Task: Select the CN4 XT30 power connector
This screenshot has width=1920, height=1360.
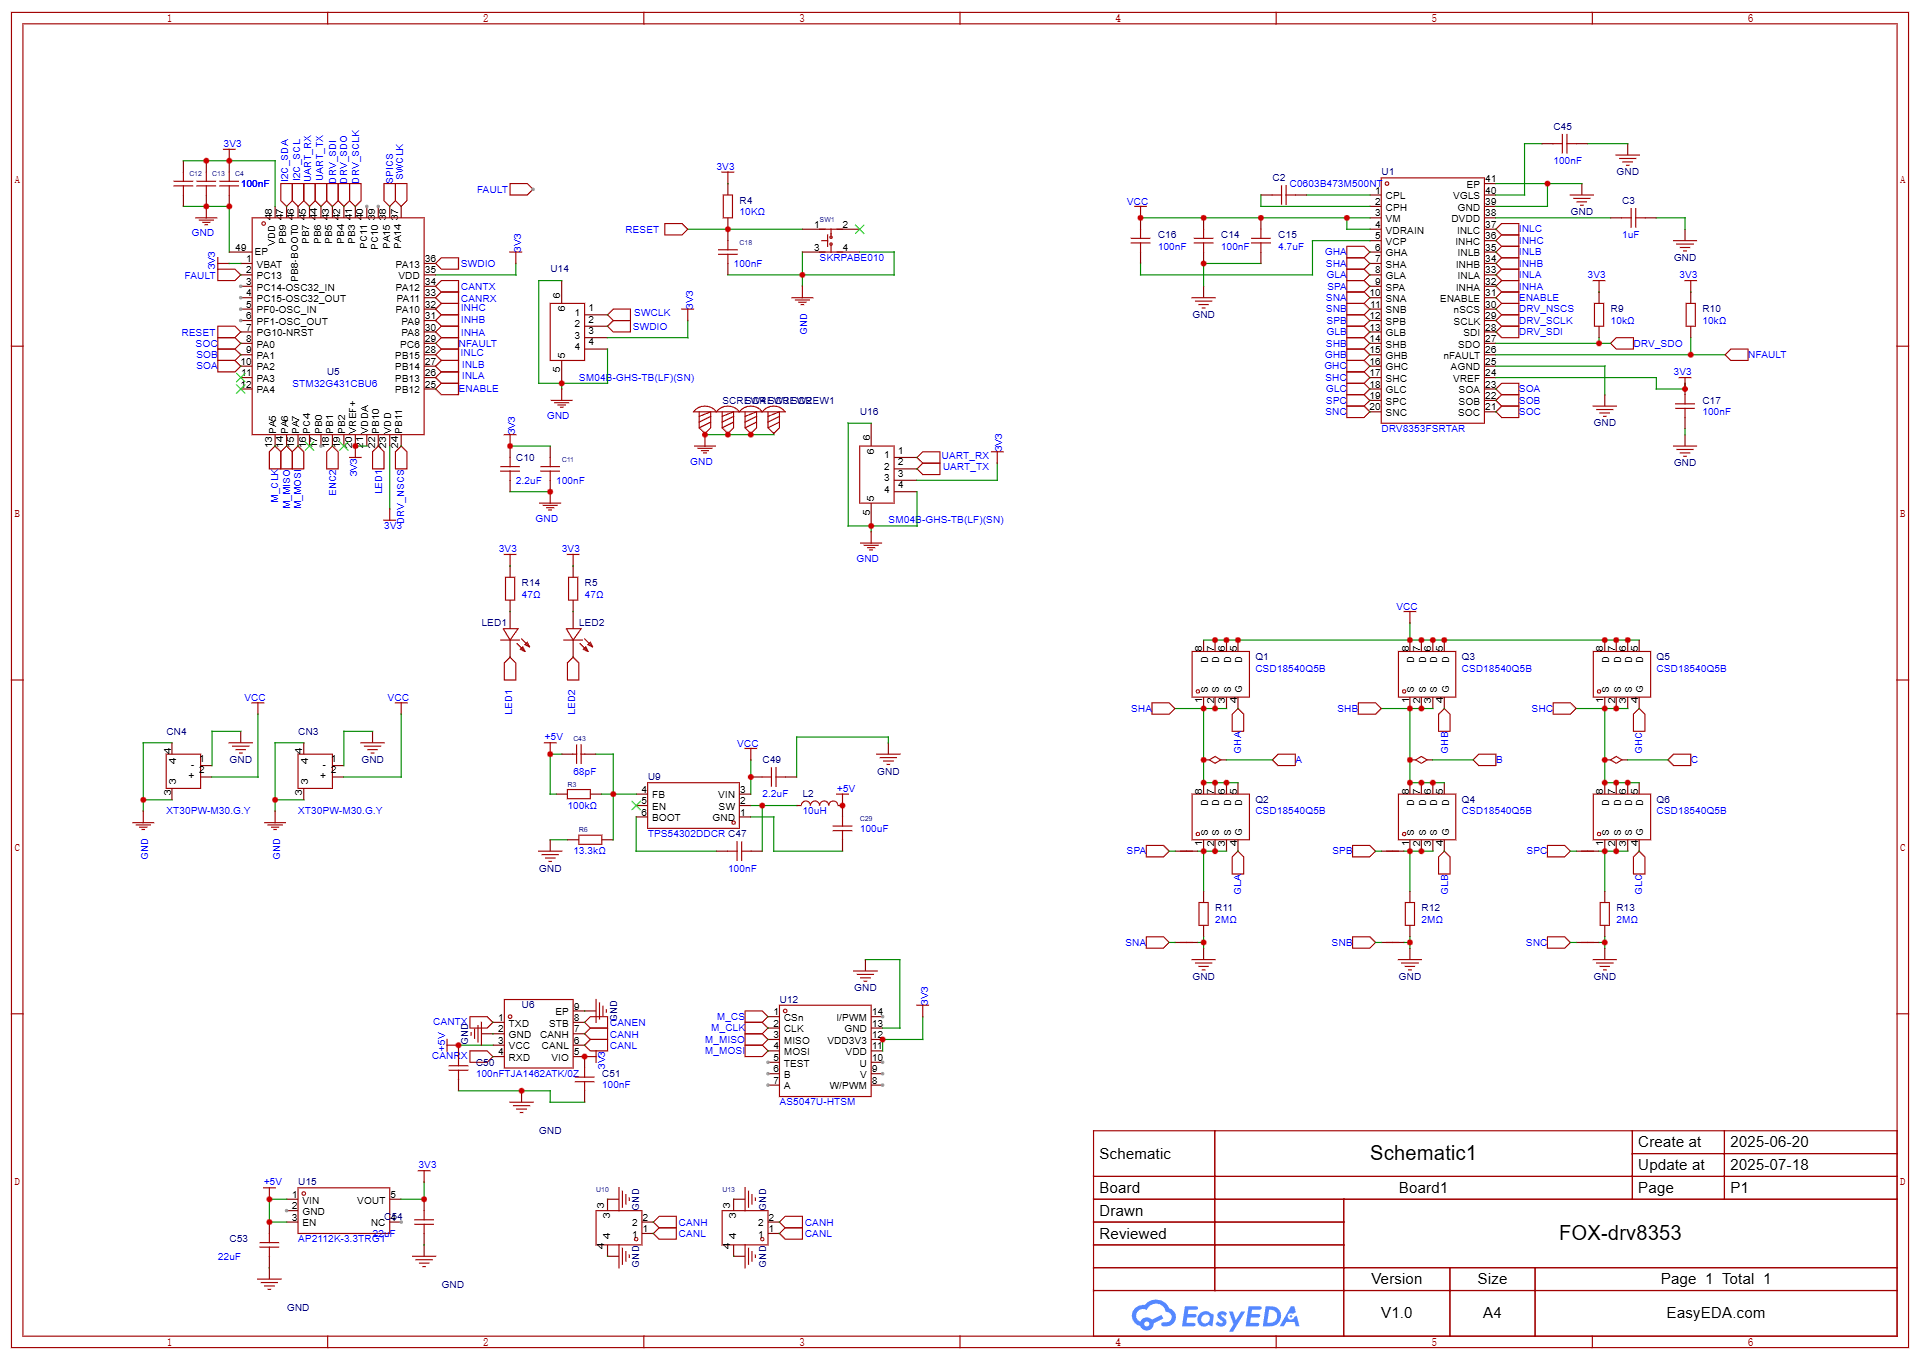Action: 184,771
